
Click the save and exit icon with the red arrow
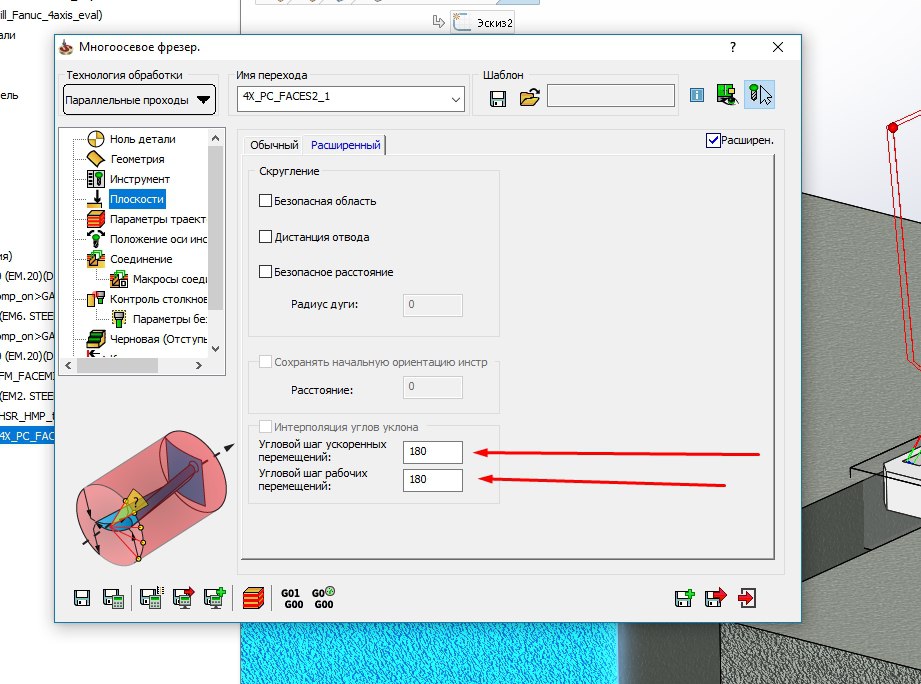[715, 598]
